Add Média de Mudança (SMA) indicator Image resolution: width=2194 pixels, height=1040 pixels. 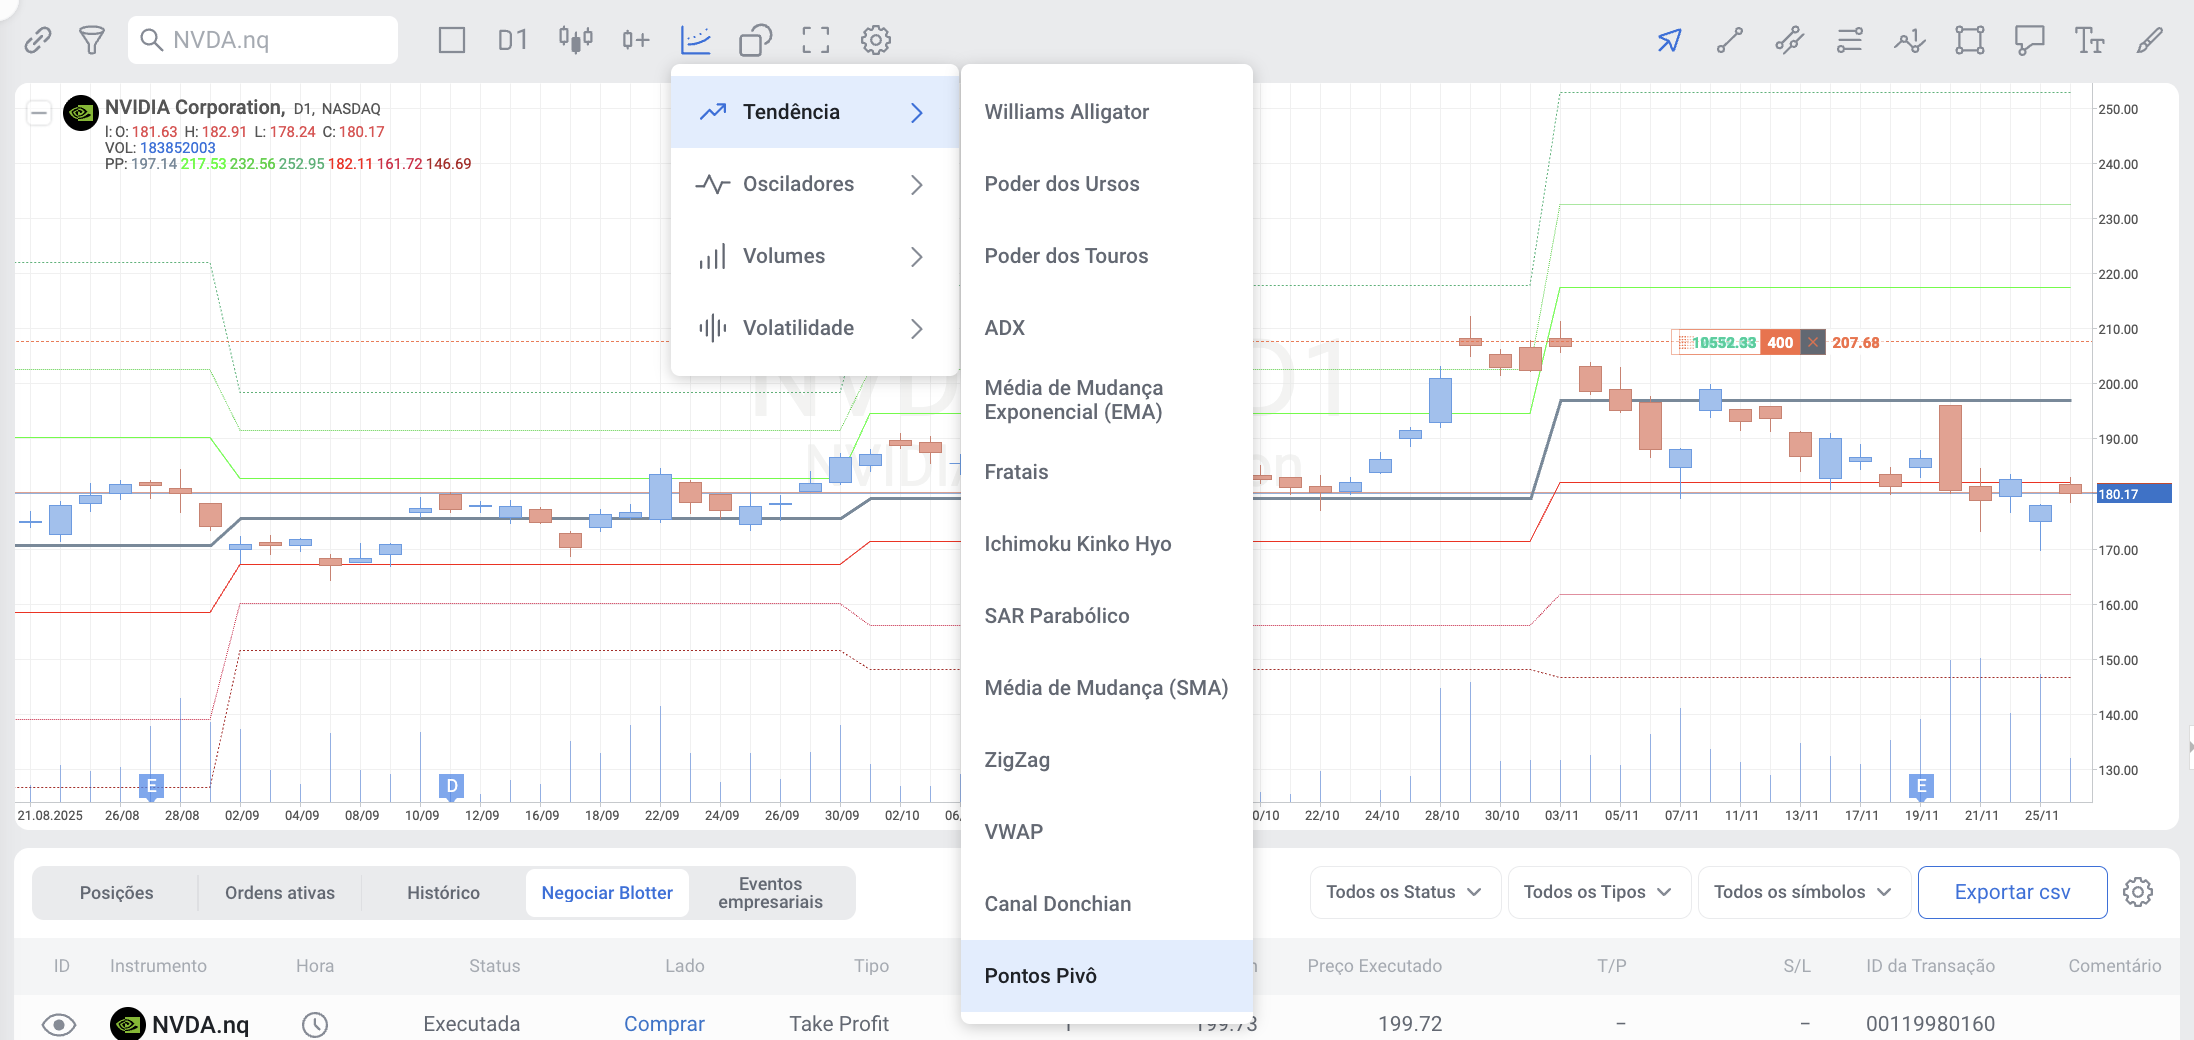pyautogui.click(x=1107, y=688)
